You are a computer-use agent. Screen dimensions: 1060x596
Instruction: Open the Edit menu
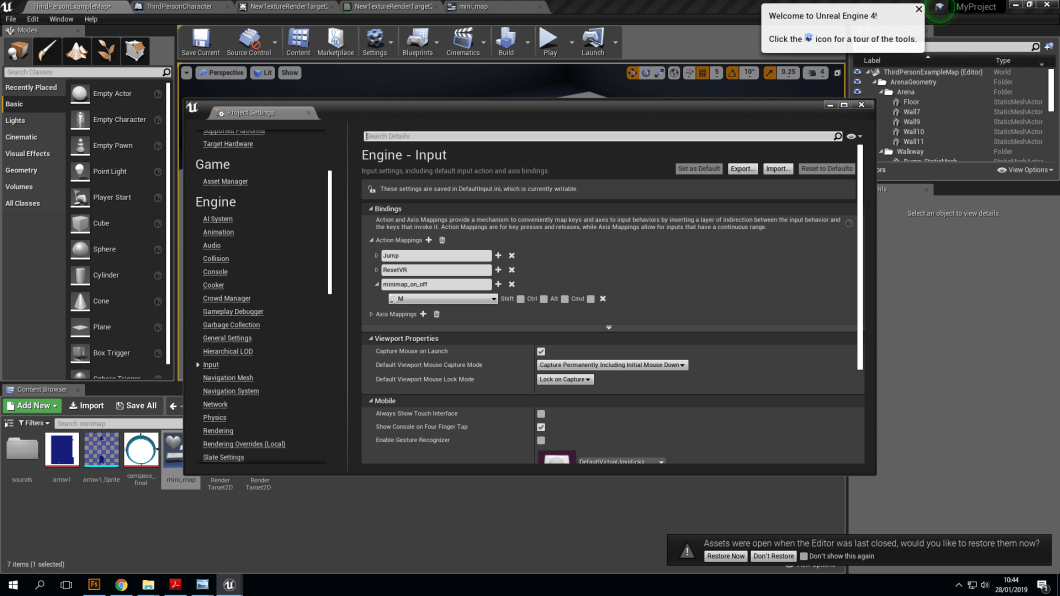click(32, 19)
